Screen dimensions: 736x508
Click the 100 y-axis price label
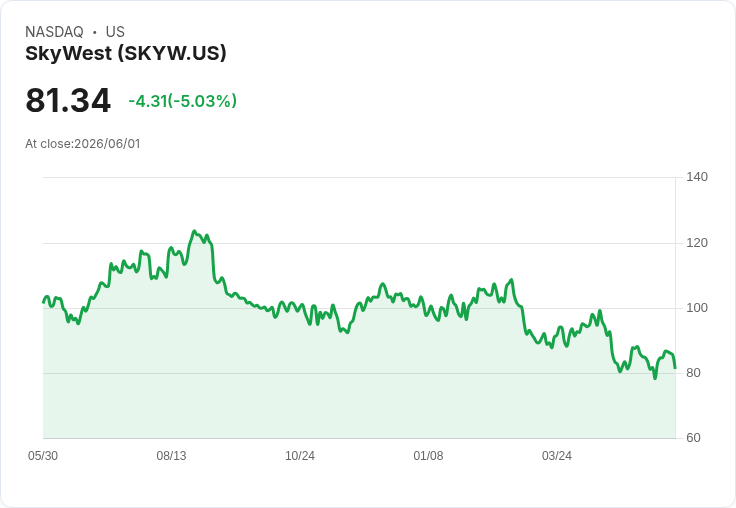point(697,308)
